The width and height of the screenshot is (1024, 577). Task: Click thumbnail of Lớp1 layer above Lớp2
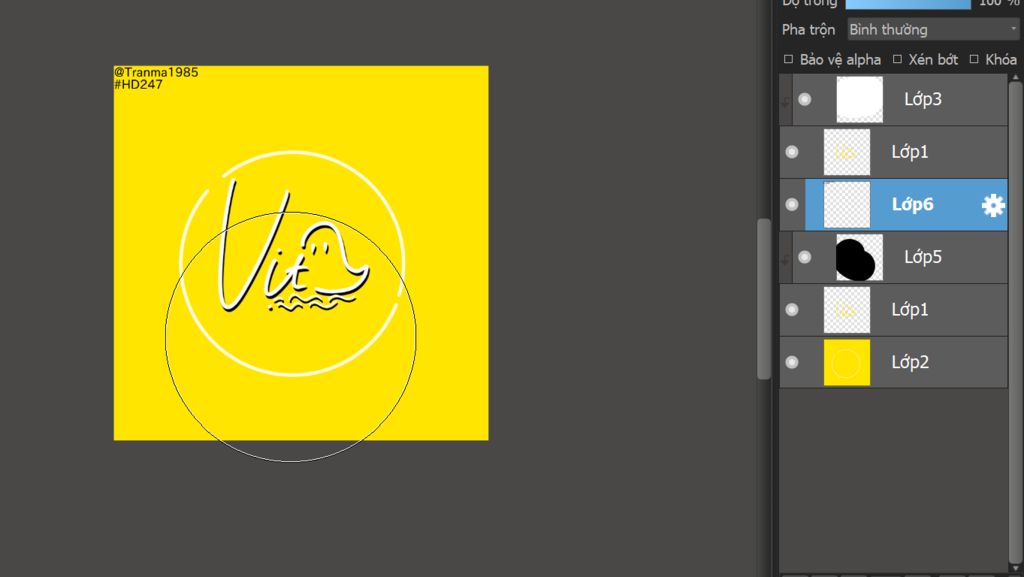846,309
